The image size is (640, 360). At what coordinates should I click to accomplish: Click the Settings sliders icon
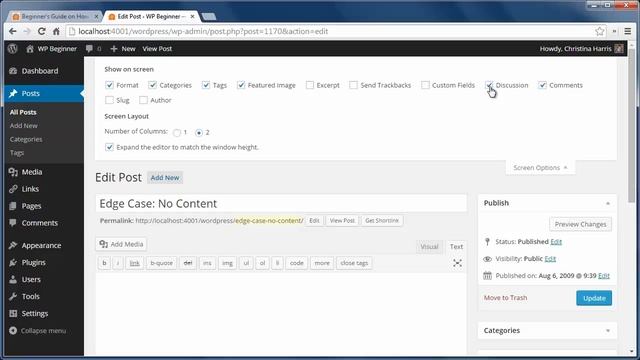tap(13, 313)
